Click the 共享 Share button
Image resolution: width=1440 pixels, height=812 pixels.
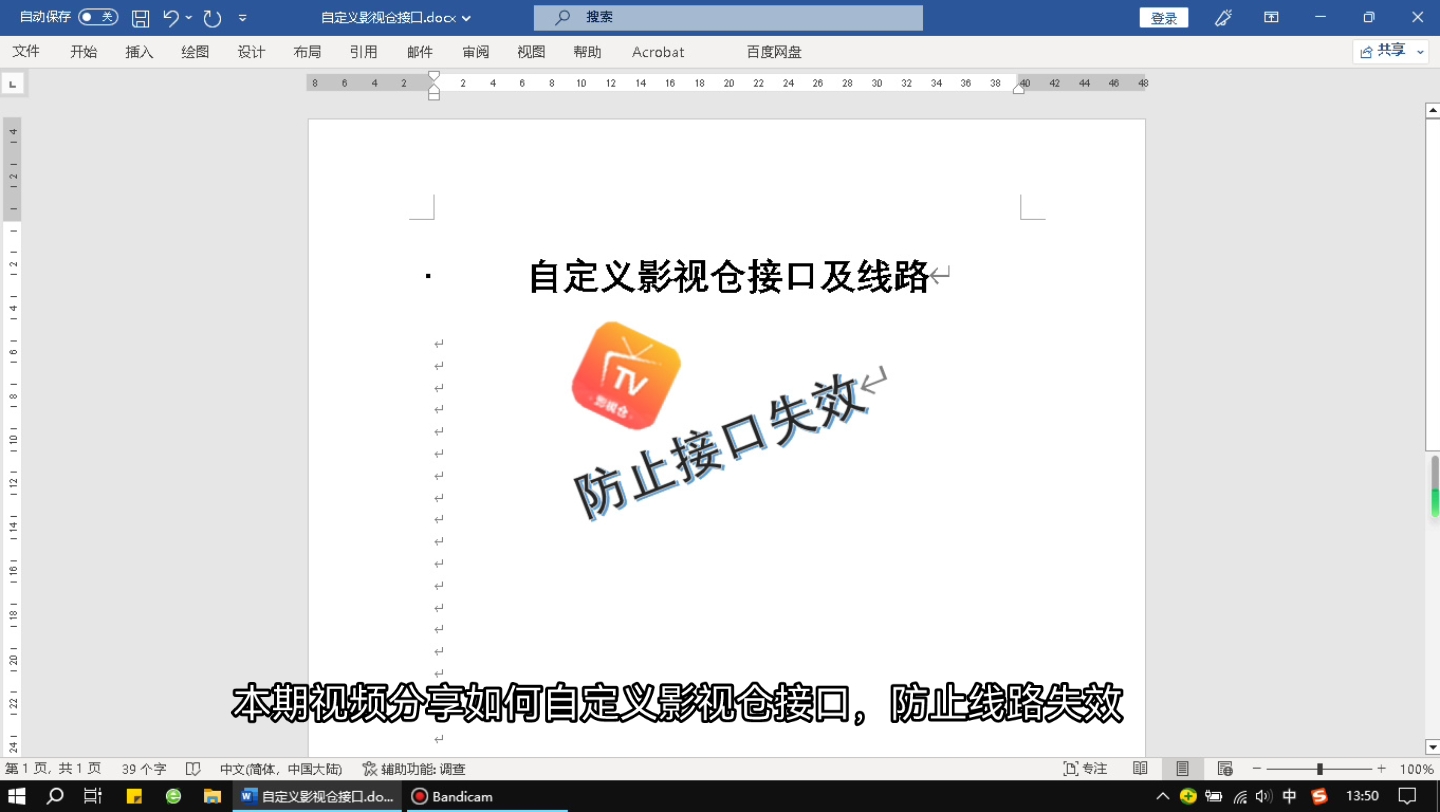tap(1383, 51)
